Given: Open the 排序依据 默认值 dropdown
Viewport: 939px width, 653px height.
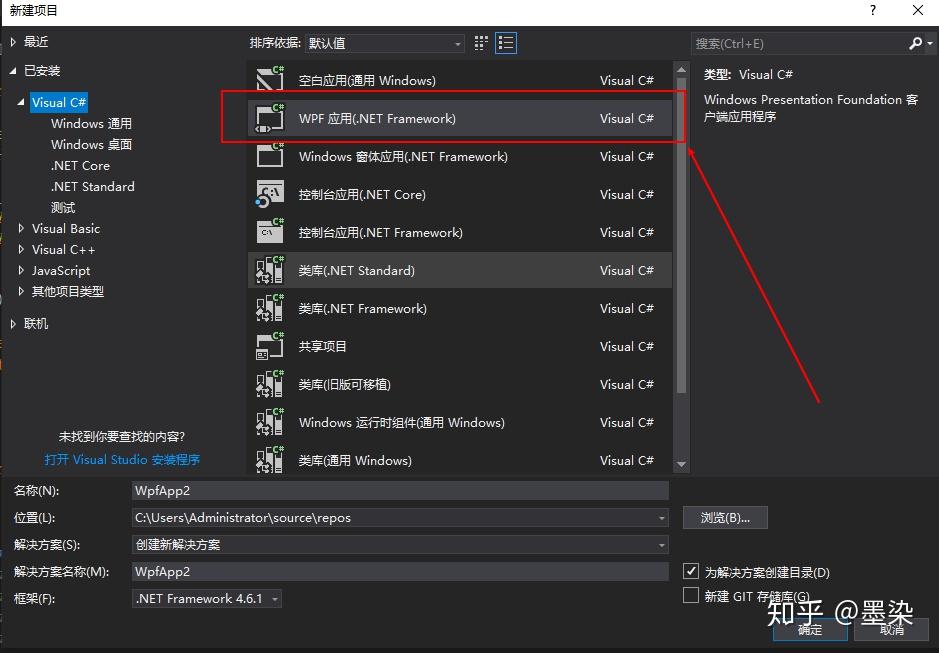Looking at the screenshot, I should point(456,43).
